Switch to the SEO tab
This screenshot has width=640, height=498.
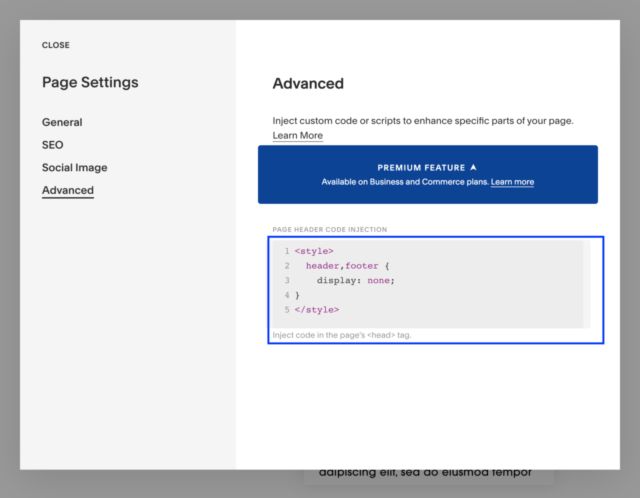click(53, 145)
